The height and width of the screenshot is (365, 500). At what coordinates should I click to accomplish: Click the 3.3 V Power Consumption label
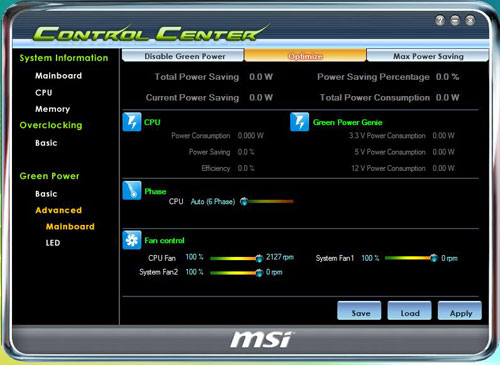[387, 136]
